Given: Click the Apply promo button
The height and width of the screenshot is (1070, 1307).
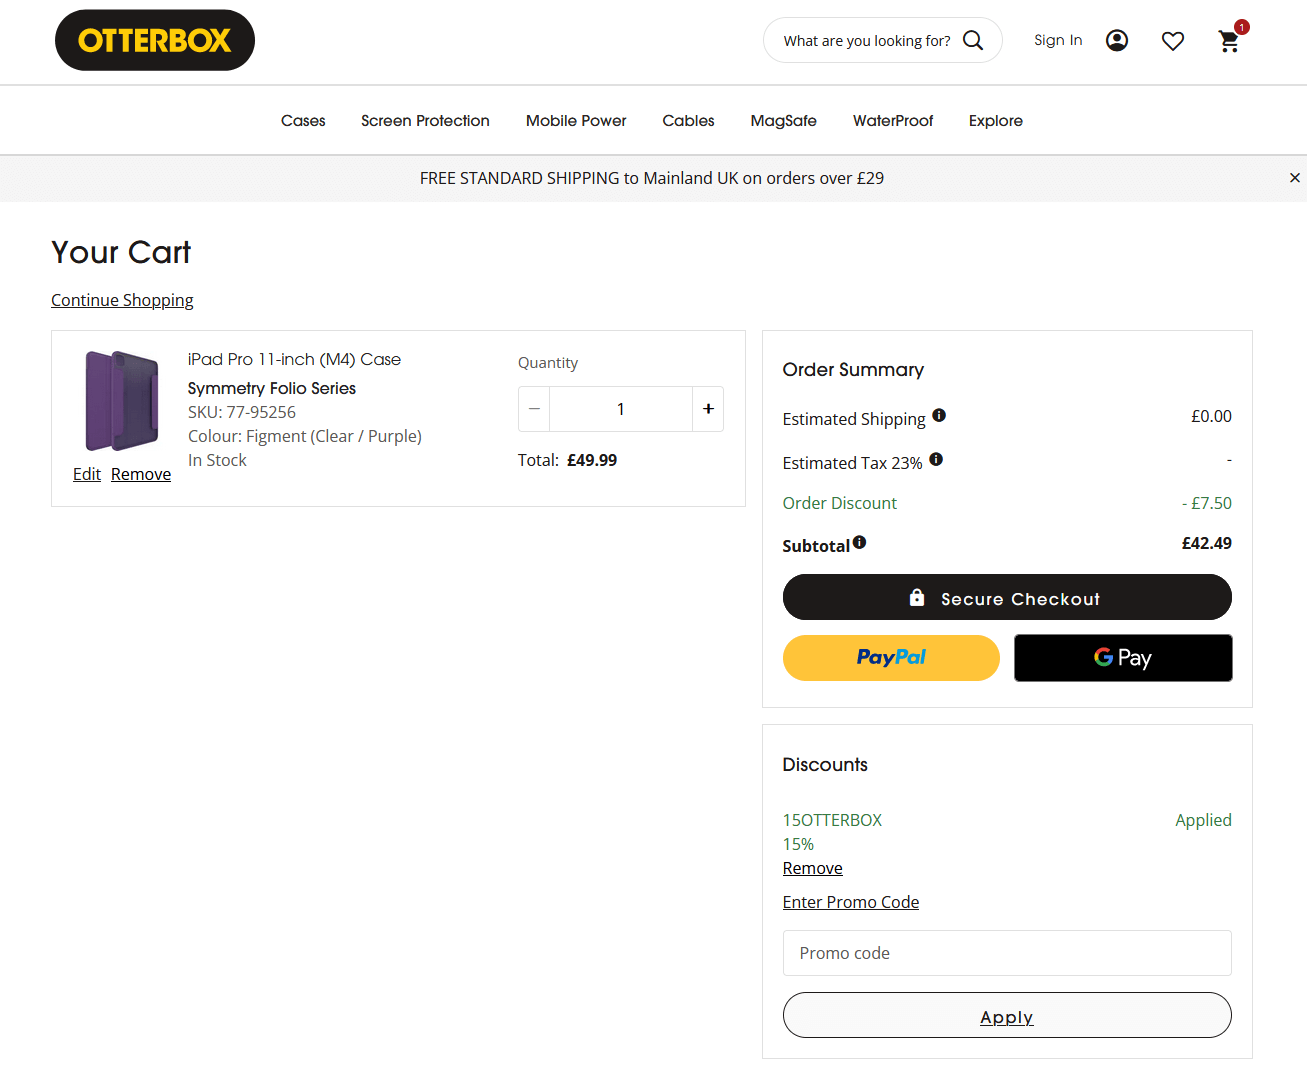Looking at the screenshot, I should (1007, 1015).
